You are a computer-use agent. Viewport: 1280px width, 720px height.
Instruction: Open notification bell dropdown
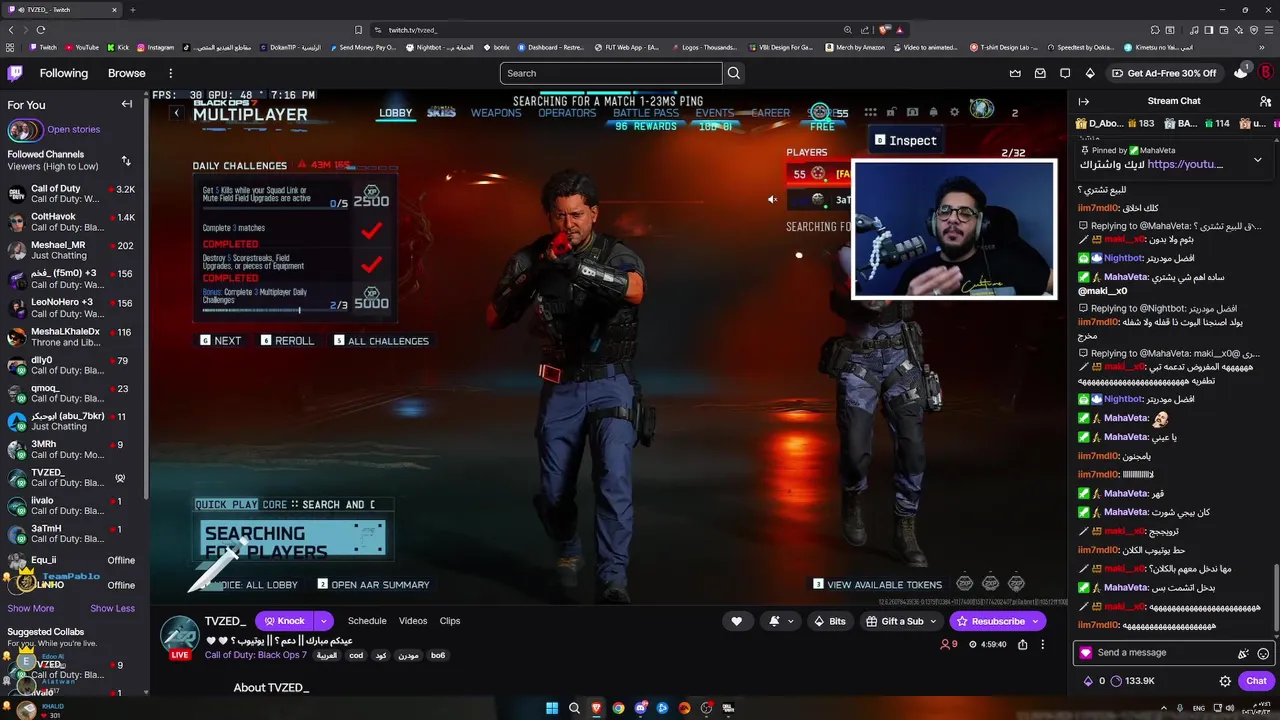[781, 621]
